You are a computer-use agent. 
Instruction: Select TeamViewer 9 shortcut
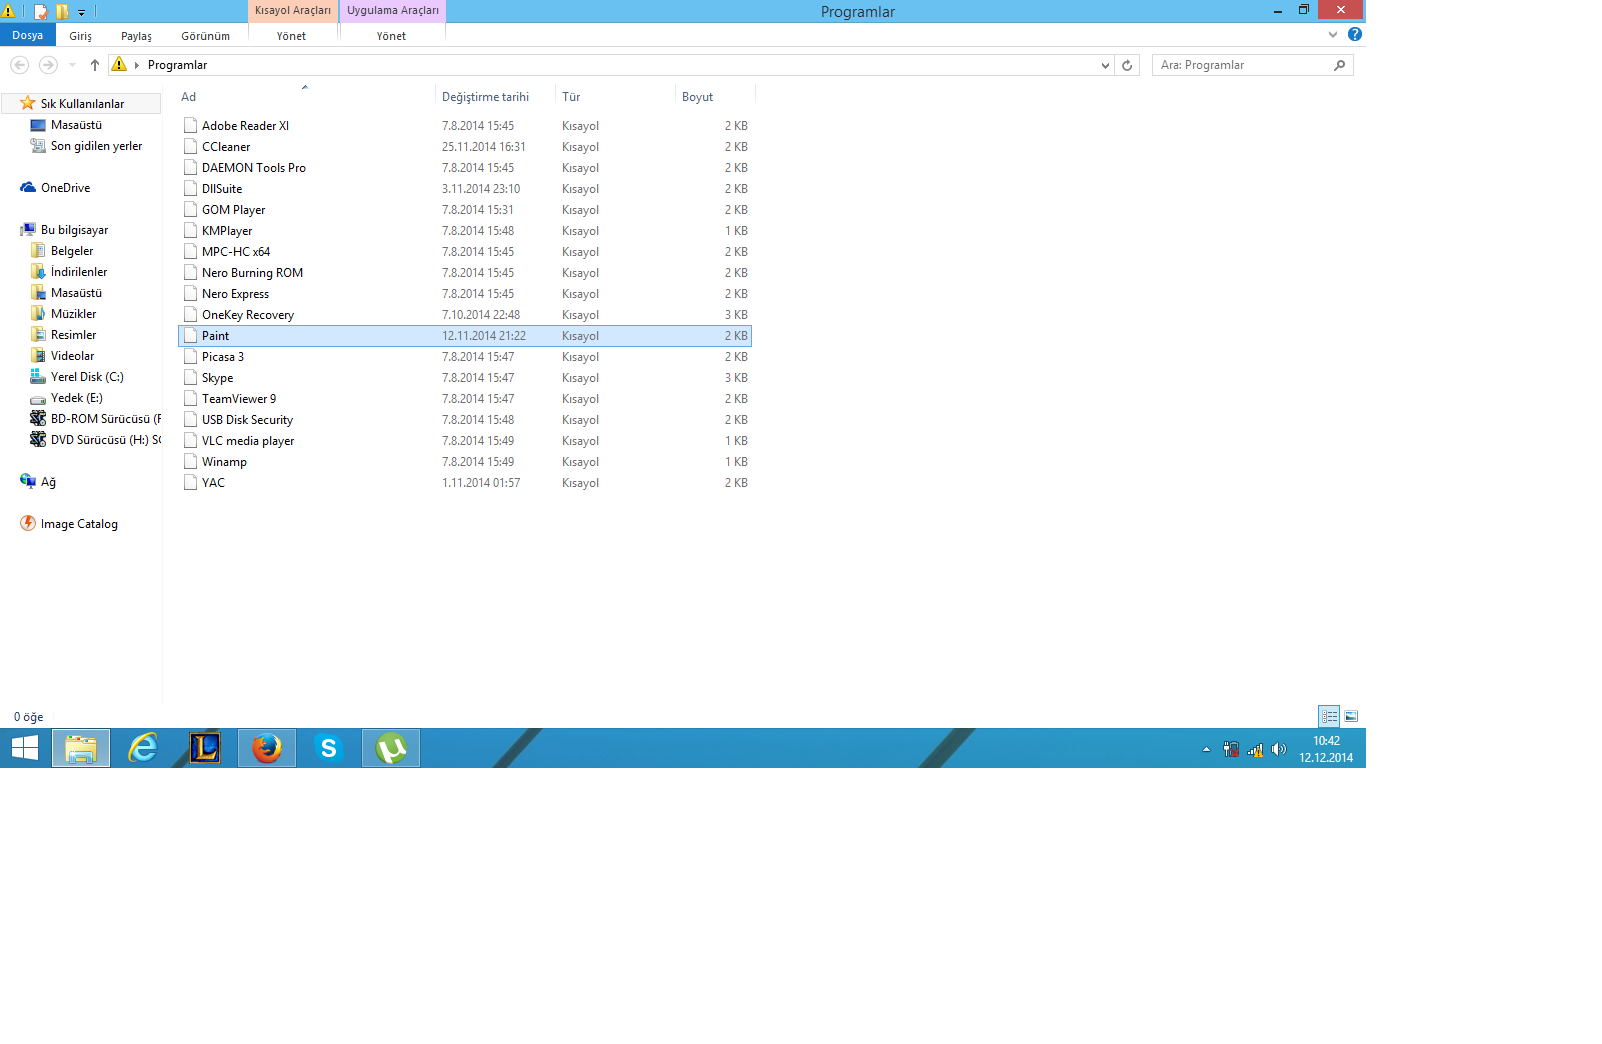[x=465, y=399]
